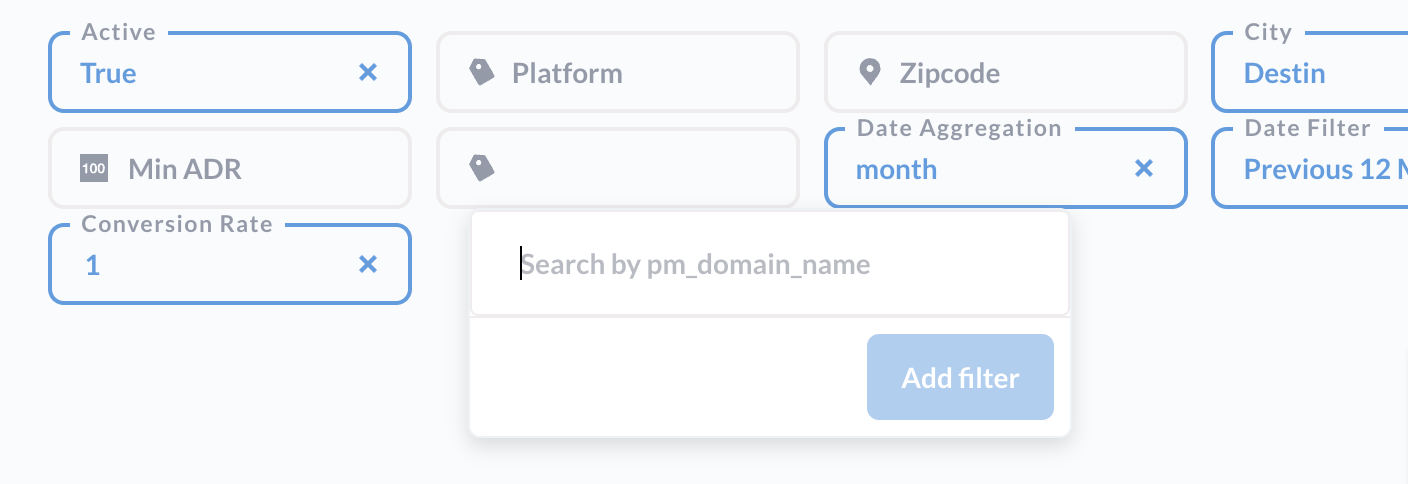Edit the Conversion Rate value 1
This screenshot has width=1408, height=484.
pyautogui.click(x=92, y=265)
